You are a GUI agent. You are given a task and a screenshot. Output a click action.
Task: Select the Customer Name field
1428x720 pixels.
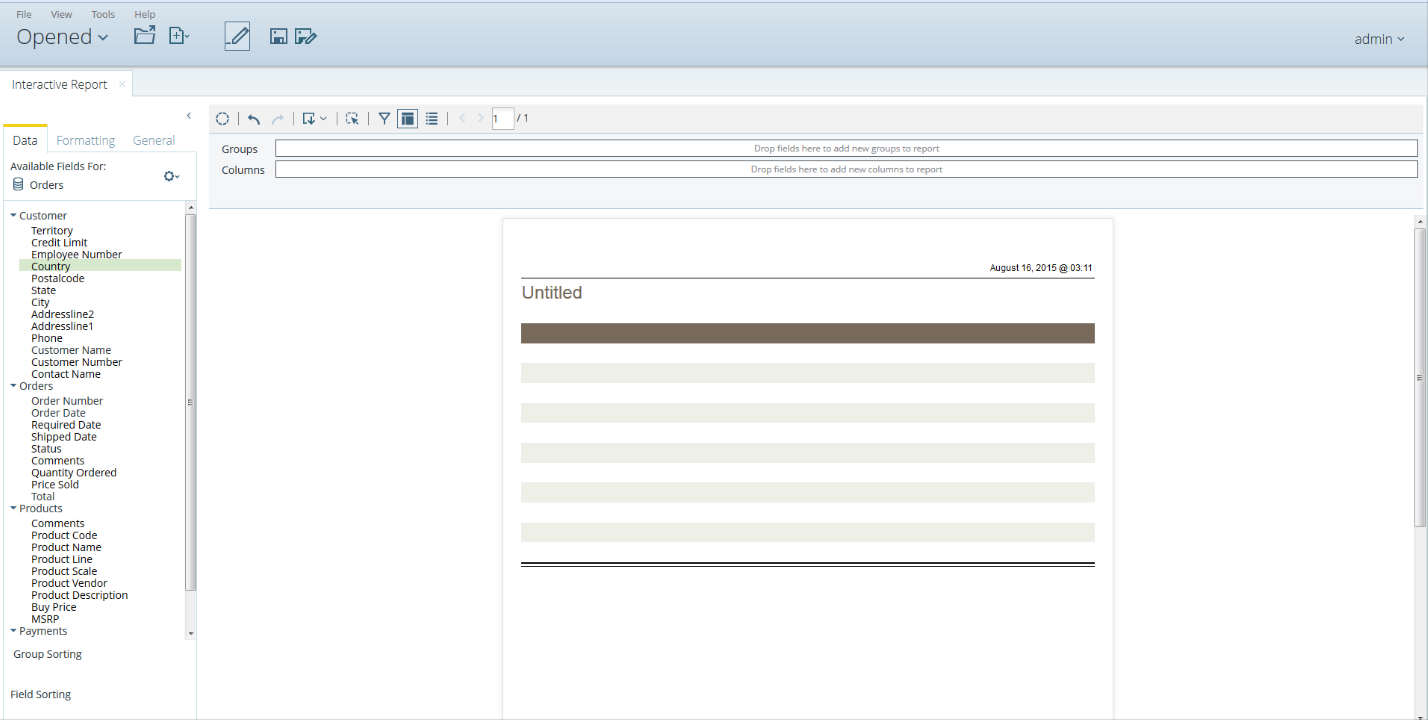[x=71, y=350]
